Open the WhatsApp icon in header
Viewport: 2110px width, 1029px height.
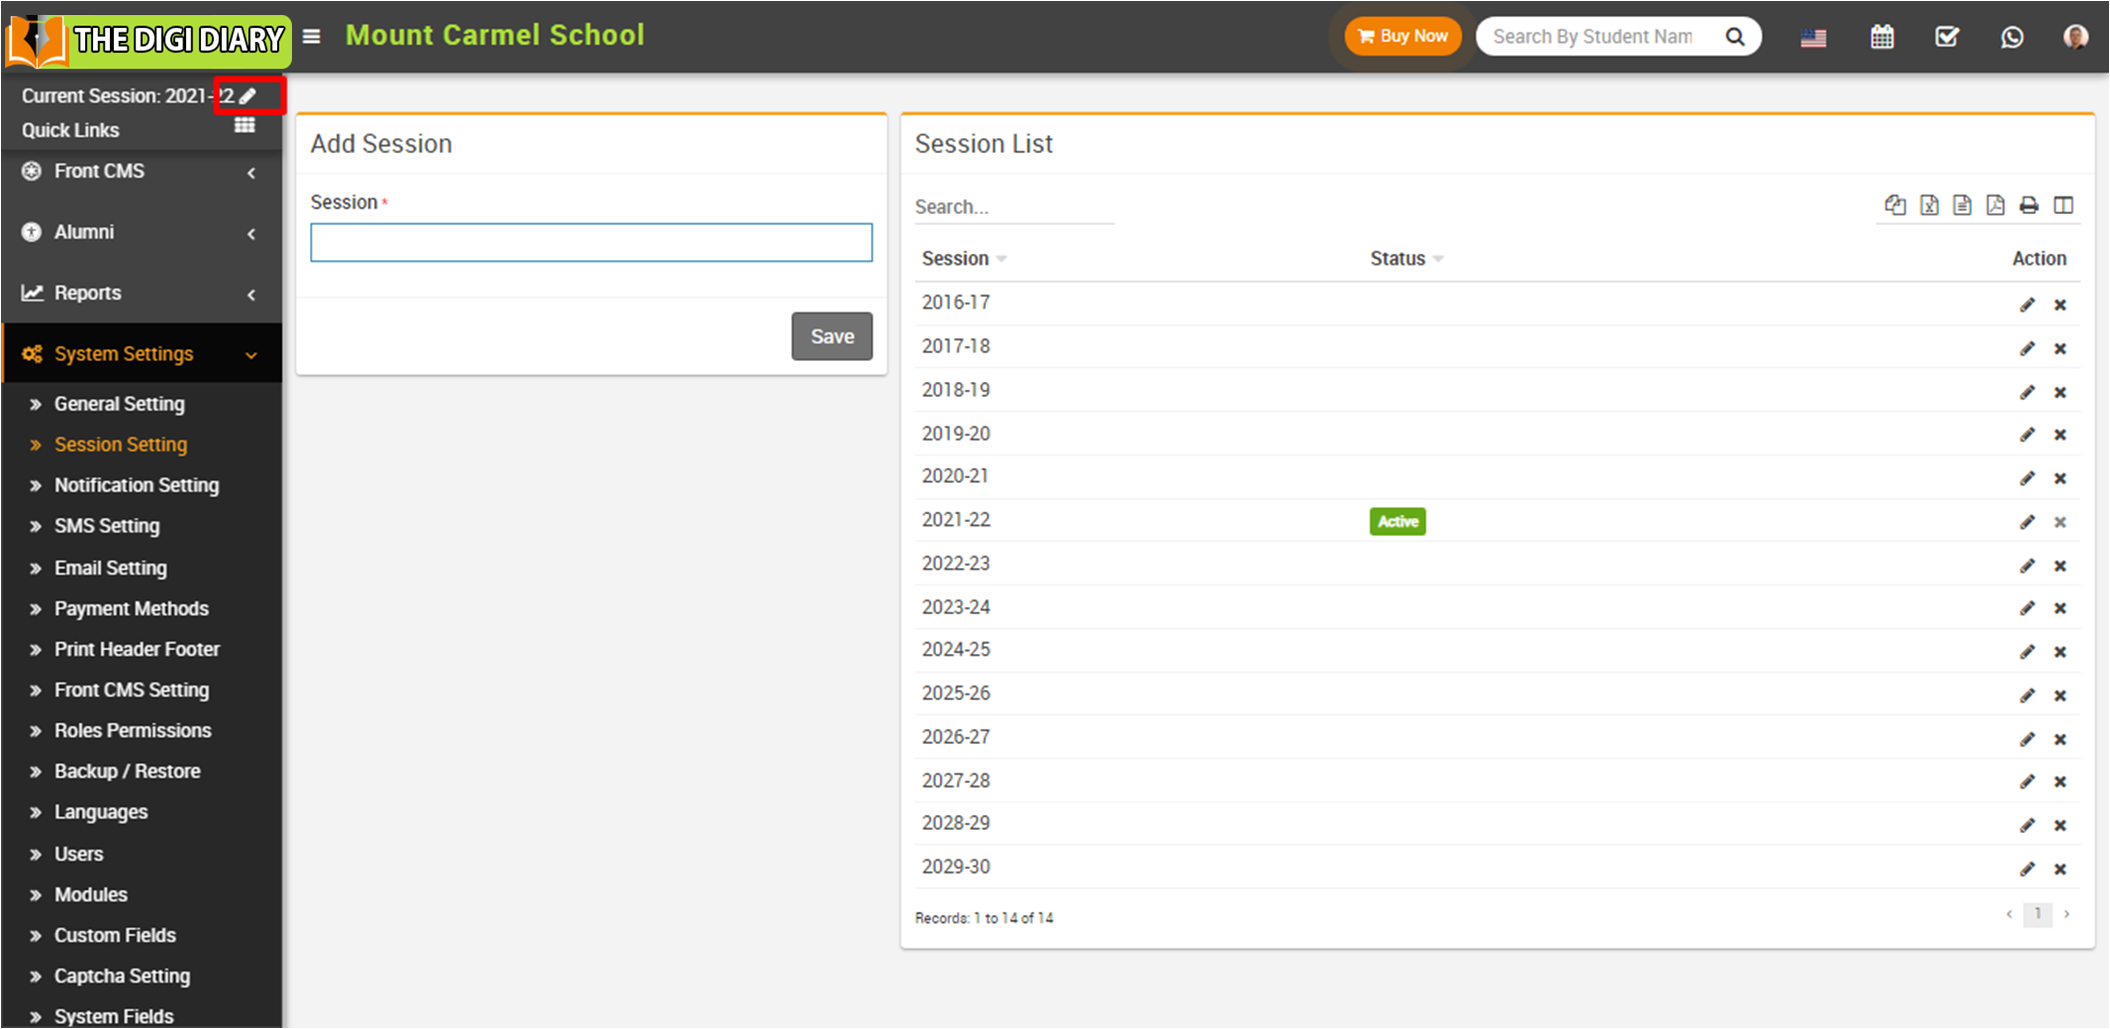pyautogui.click(x=2012, y=37)
